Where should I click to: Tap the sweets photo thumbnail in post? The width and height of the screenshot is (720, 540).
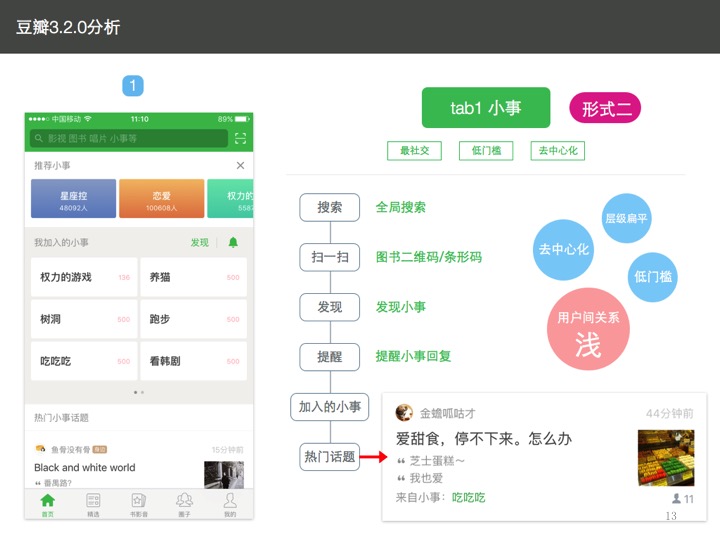[666, 458]
